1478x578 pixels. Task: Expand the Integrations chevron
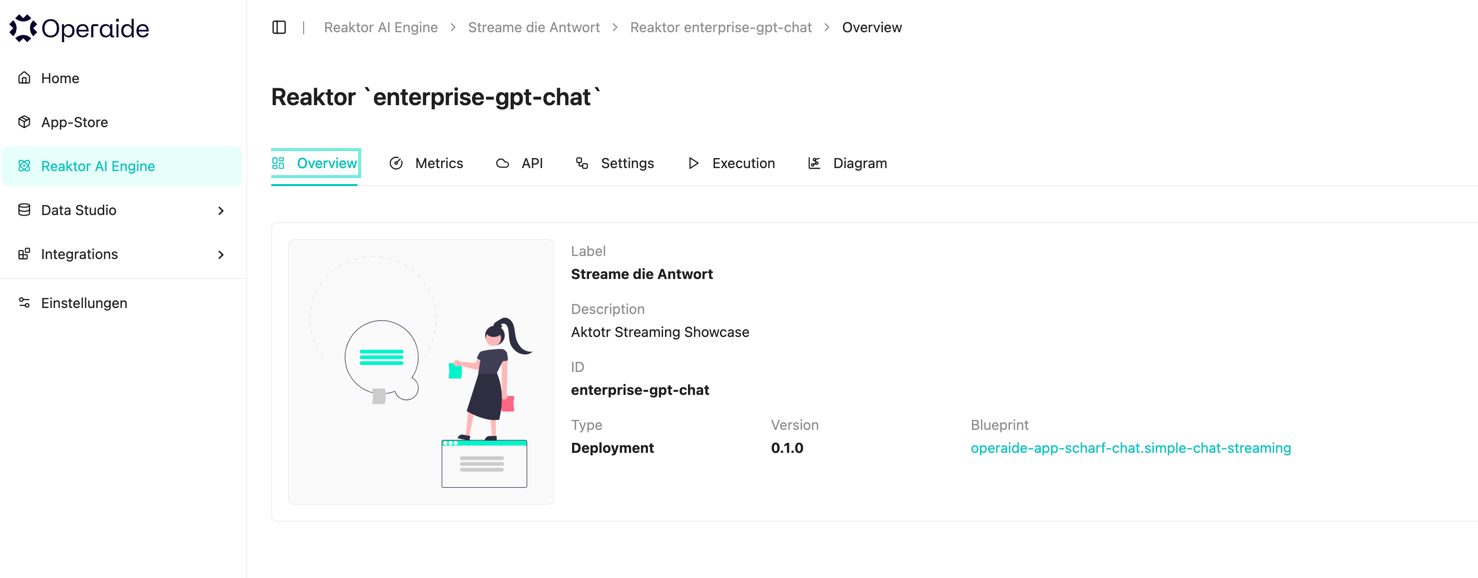tap(221, 255)
